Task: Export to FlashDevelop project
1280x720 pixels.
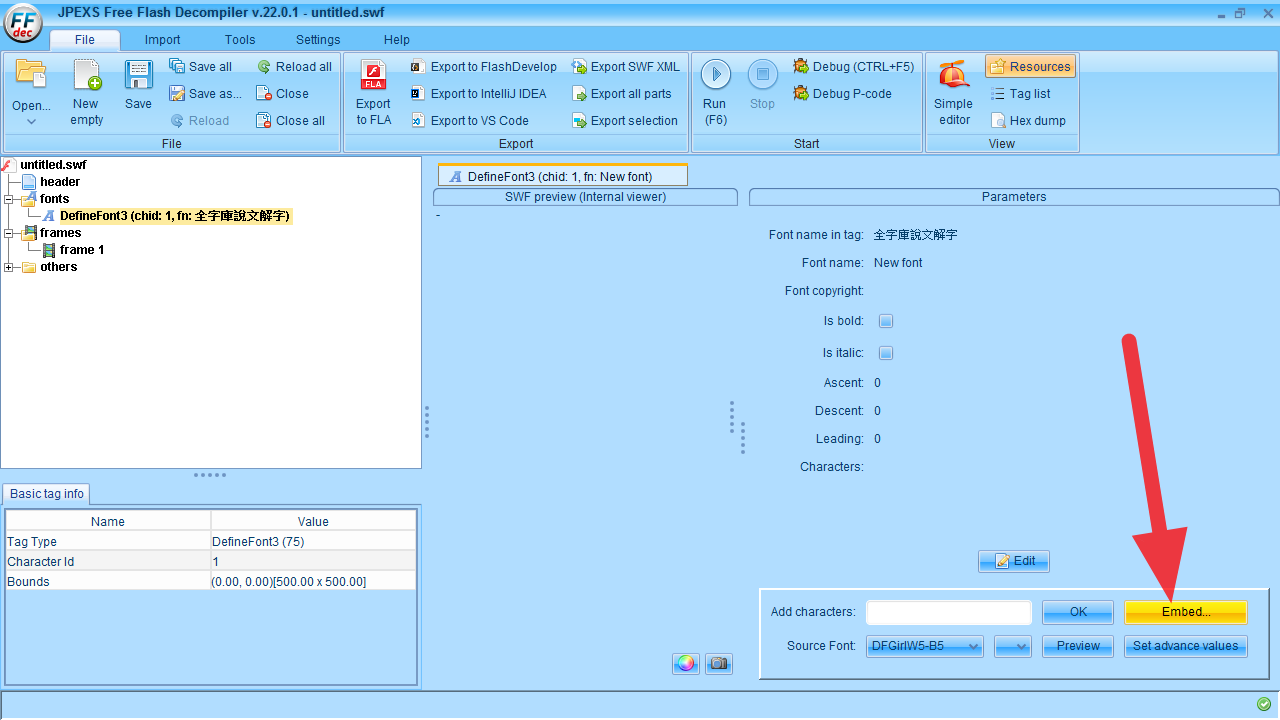Action: [x=484, y=67]
